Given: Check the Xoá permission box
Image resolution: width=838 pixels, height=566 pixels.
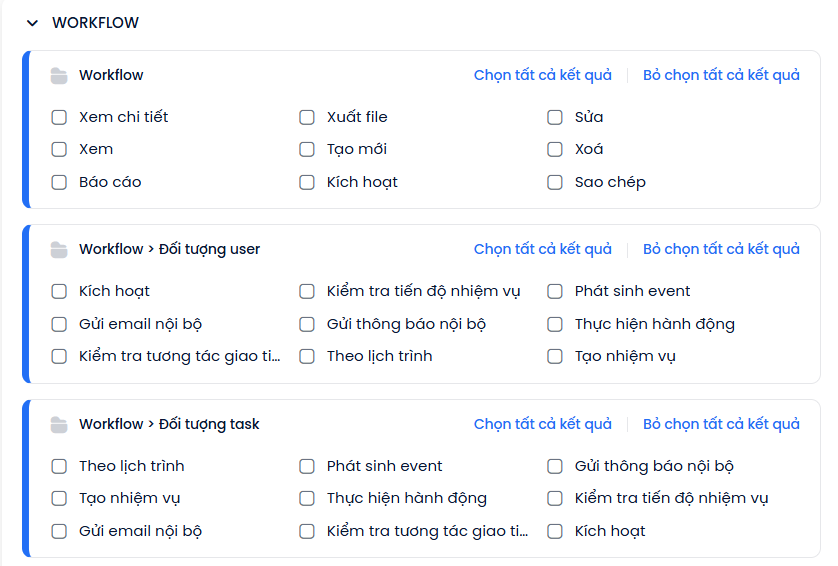Looking at the screenshot, I should [555, 150].
